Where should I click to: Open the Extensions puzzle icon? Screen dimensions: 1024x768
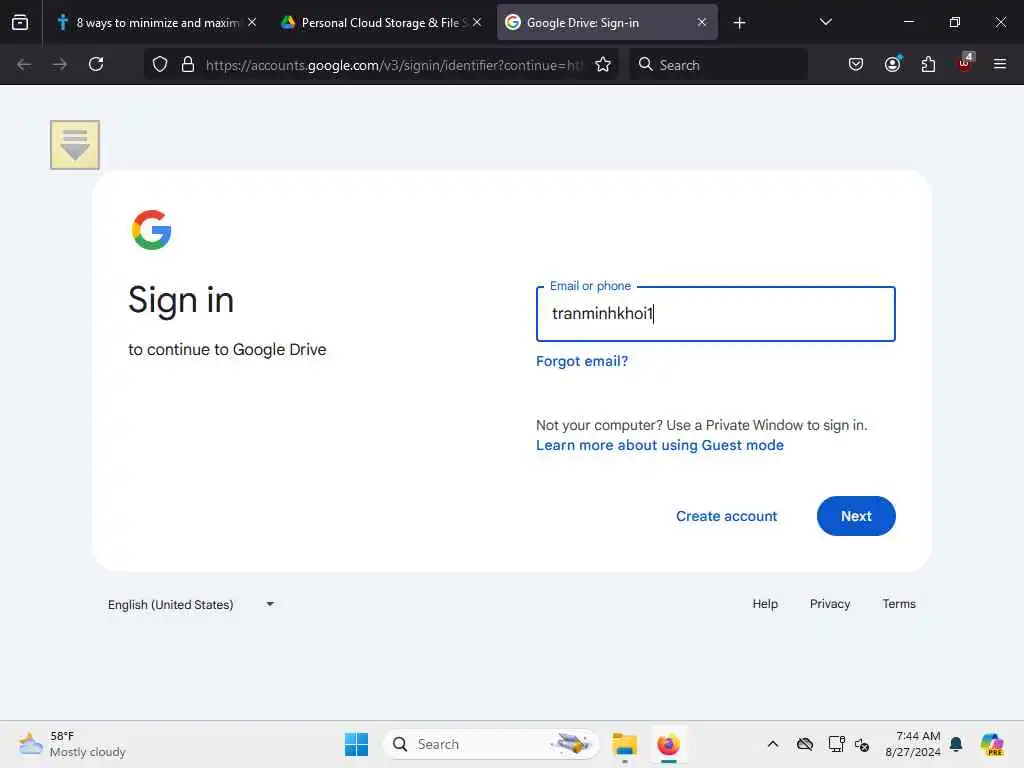[928, 64]
